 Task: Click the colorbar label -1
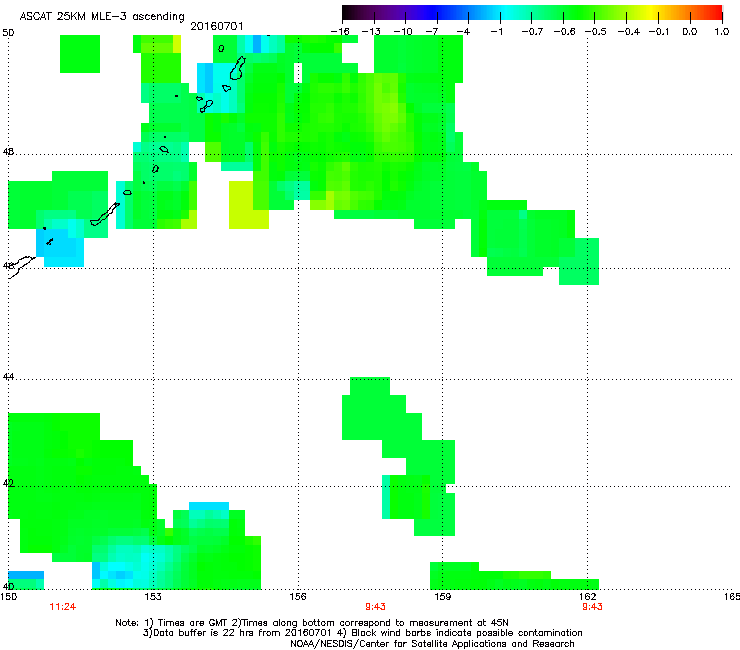click(496, 32)
